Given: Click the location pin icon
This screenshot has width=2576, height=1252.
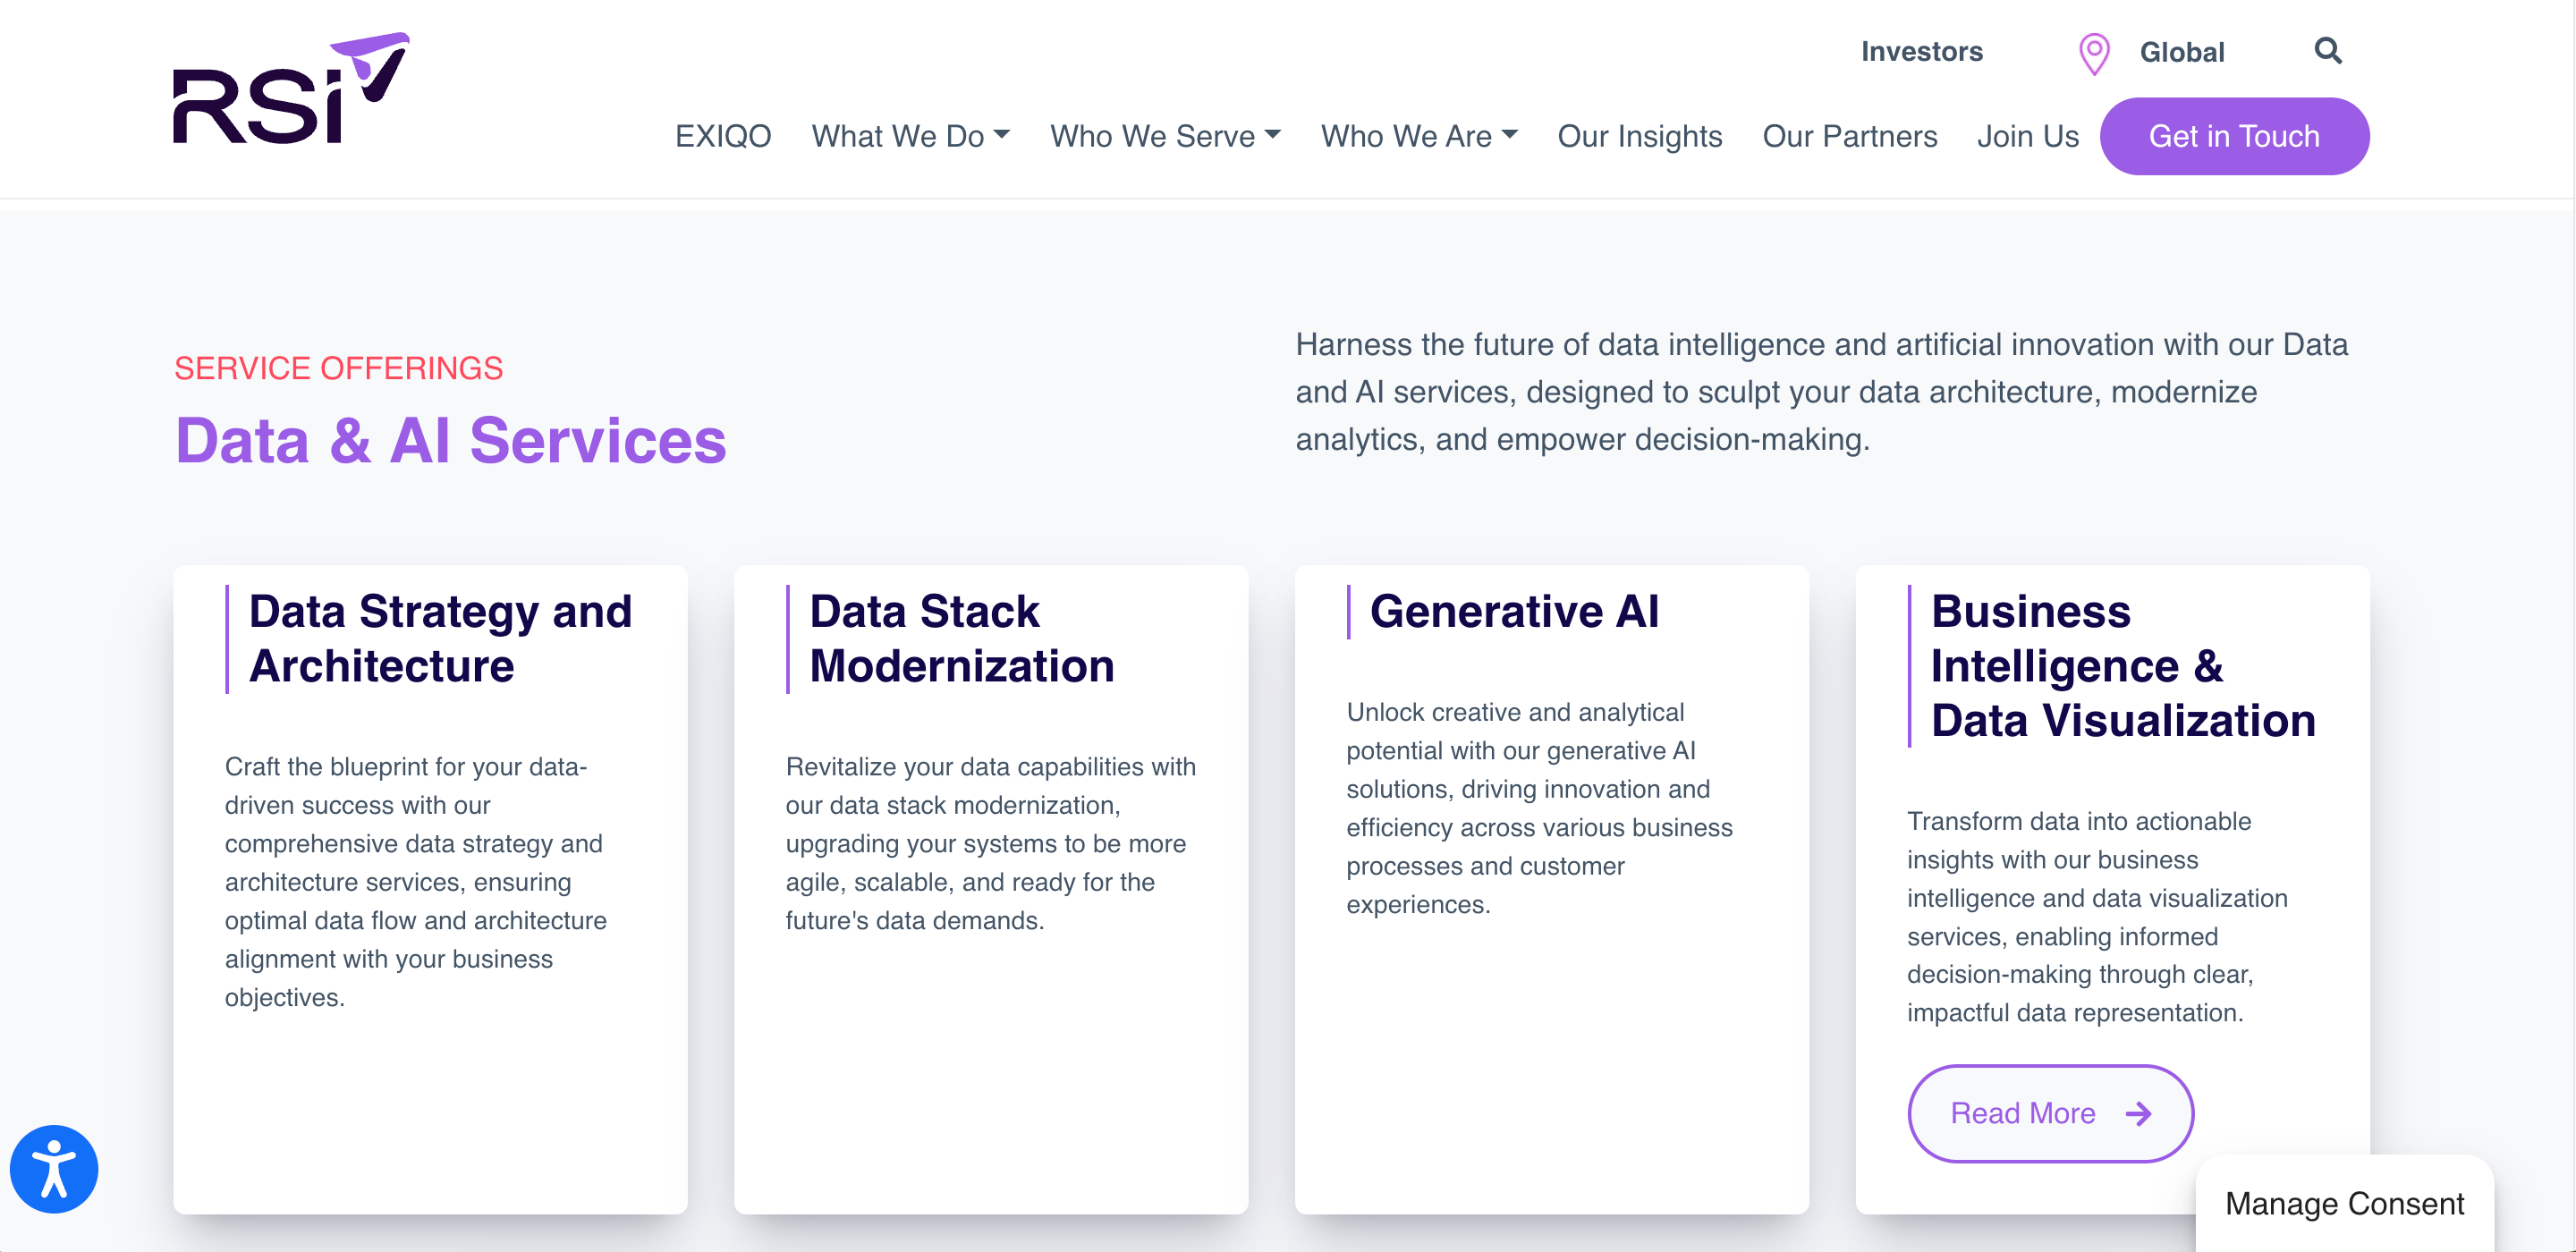Looking at the screenshot, I should [2094, 53].
